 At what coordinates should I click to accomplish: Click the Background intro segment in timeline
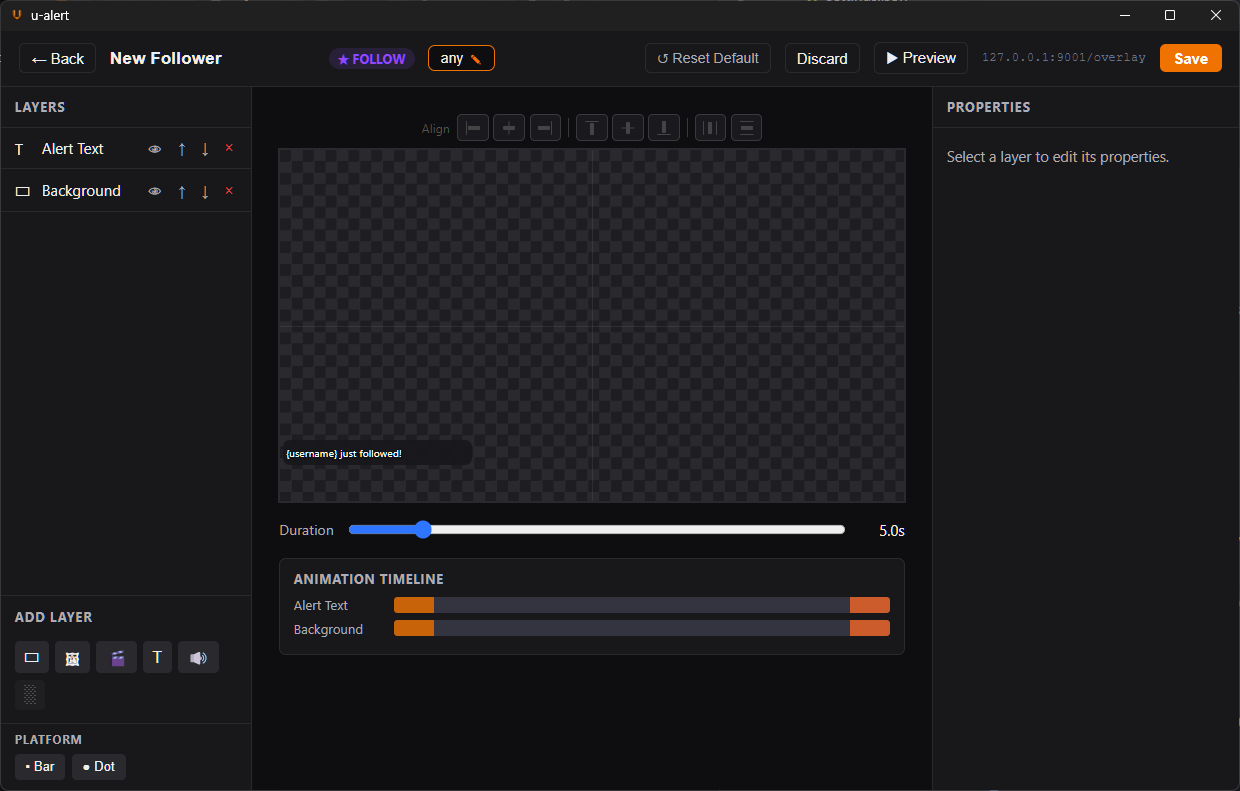414,629
